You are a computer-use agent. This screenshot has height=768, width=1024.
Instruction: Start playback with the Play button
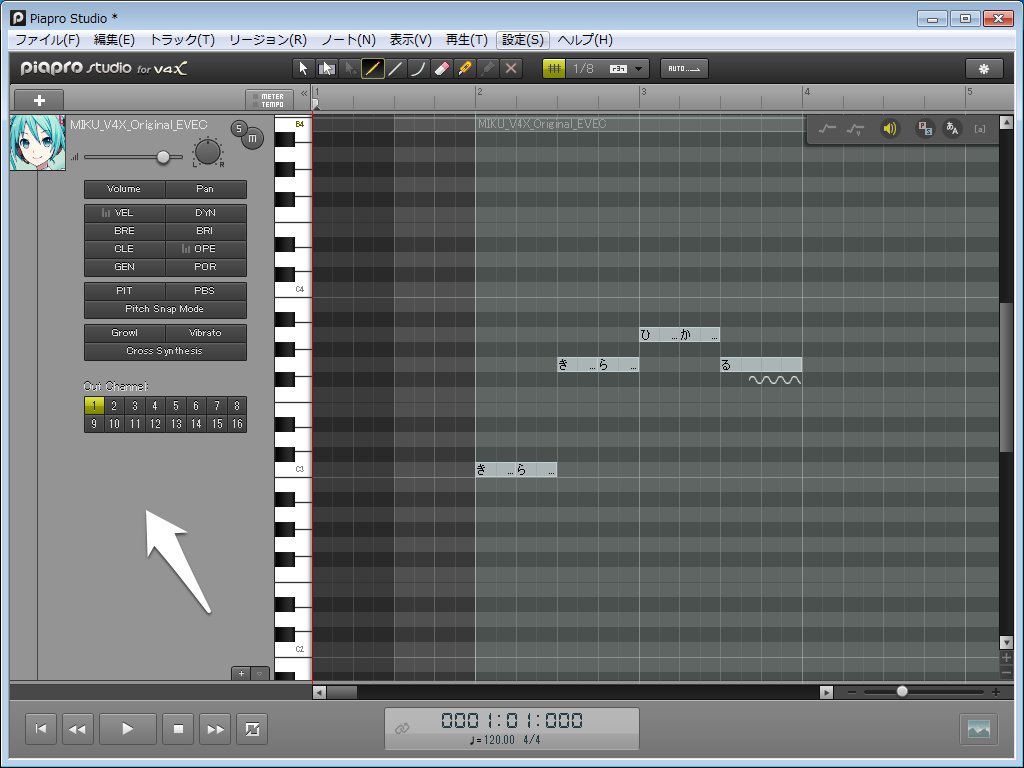127,729
